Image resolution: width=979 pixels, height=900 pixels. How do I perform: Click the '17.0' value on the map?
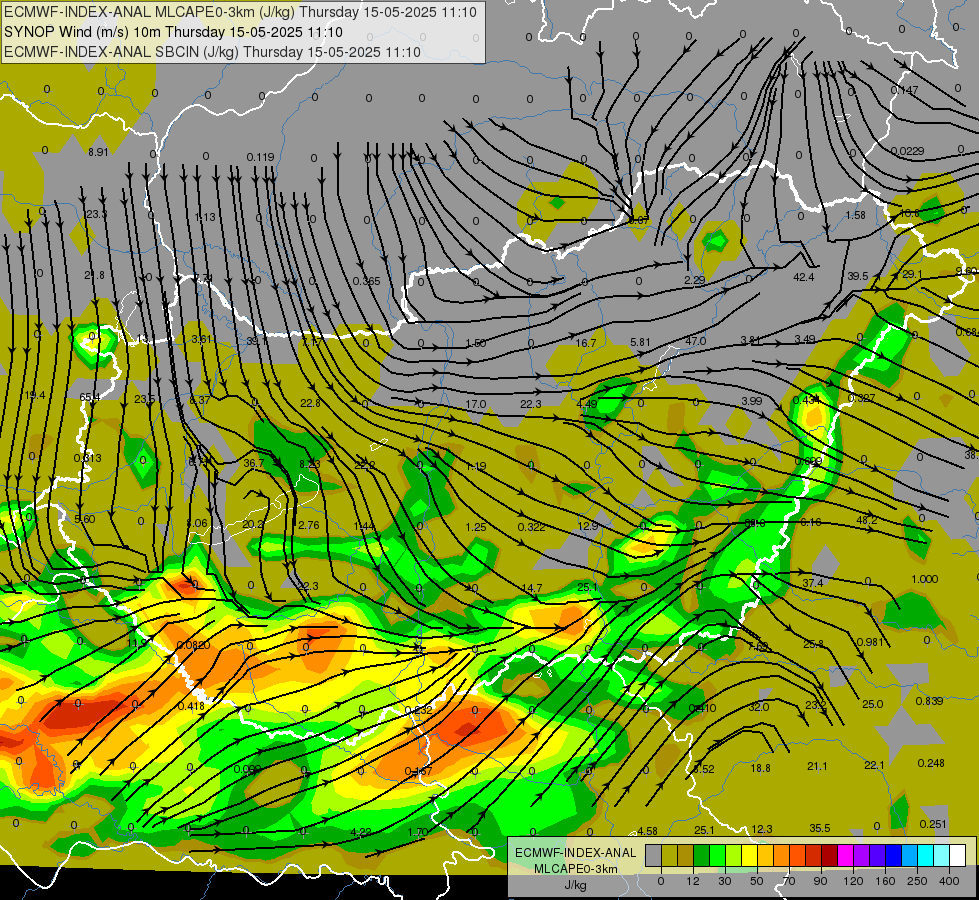tap(476, 404)
